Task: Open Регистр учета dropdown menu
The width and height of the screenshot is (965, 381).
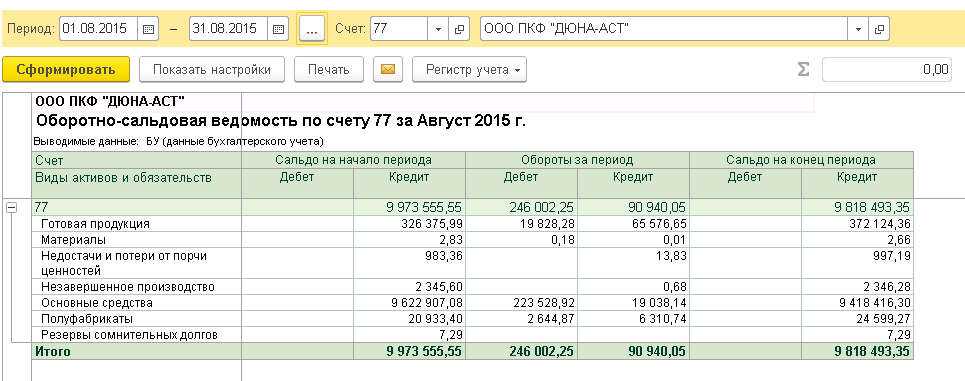Action: [469, 70]
